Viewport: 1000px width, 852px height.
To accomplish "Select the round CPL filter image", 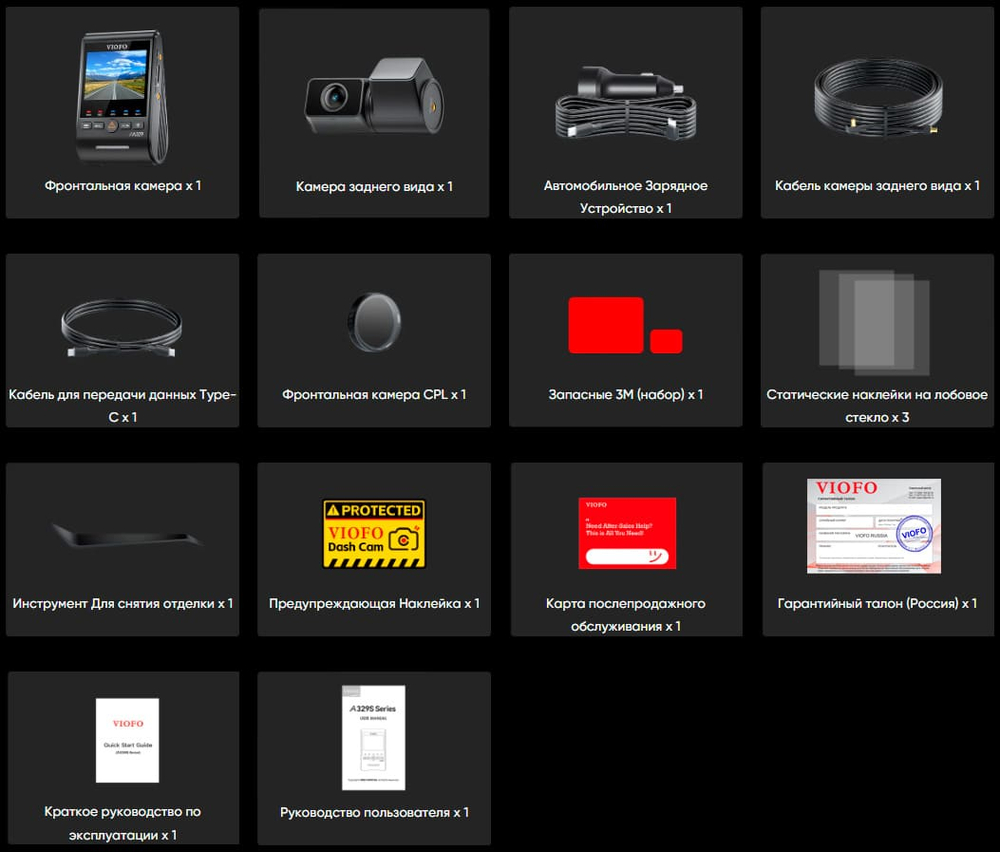I will 374,321.
